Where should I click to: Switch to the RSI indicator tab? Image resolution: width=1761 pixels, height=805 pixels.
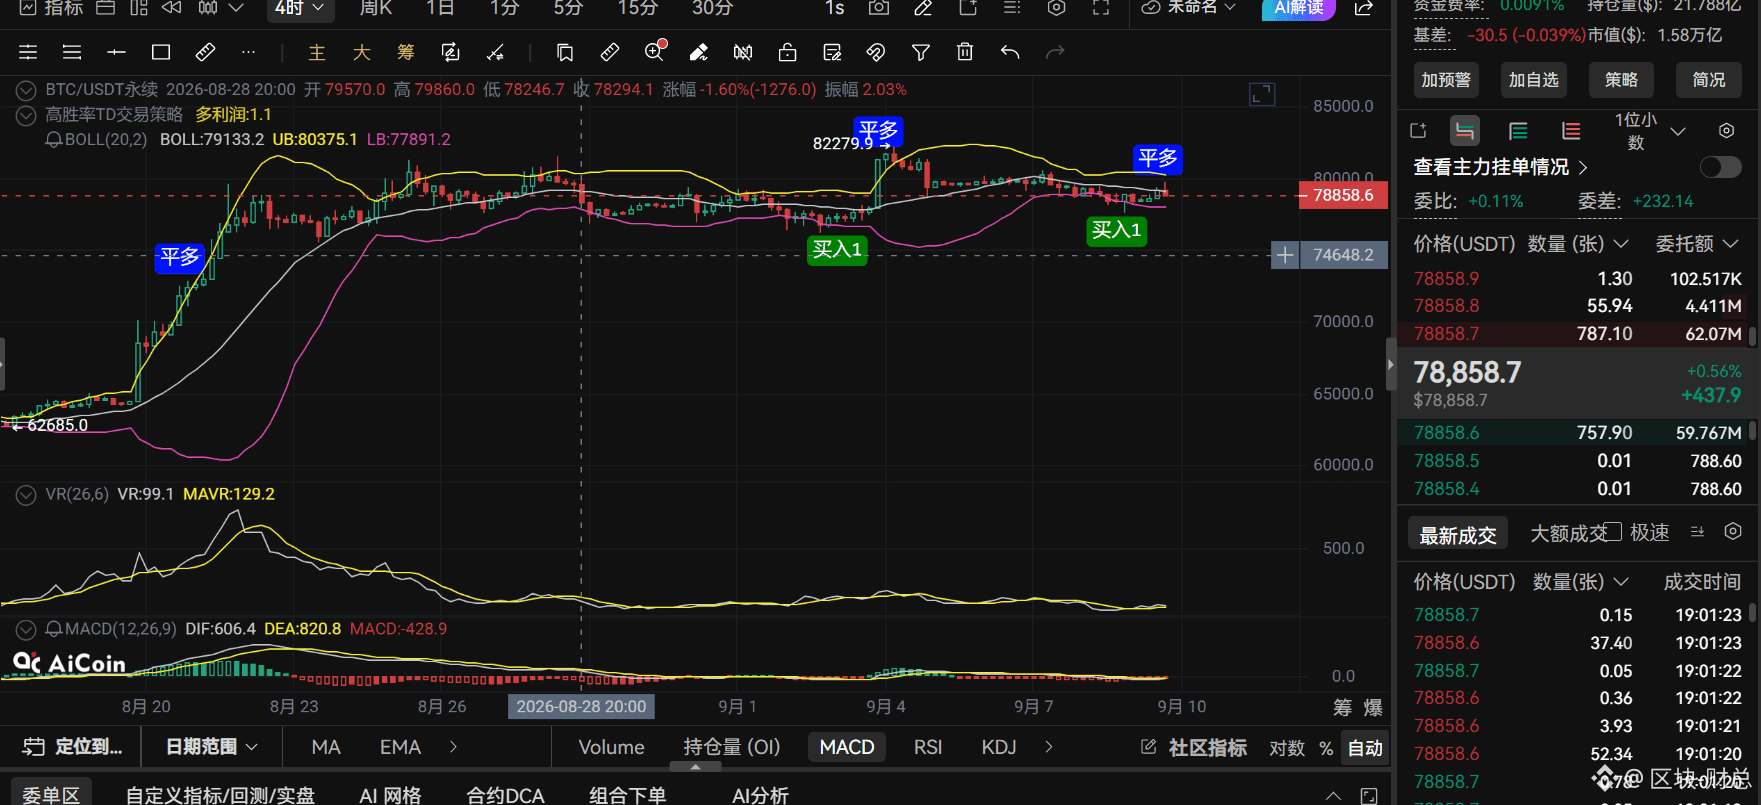click(x=928, y=747)
